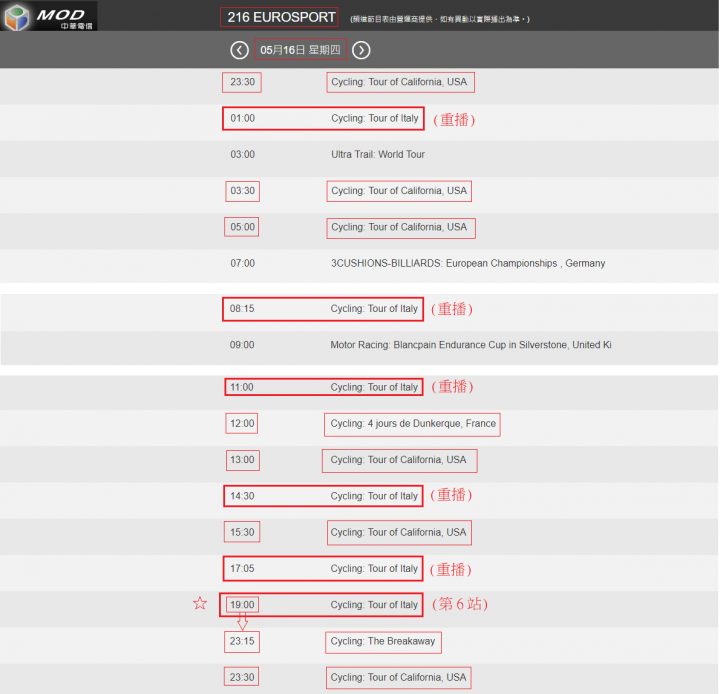Click the schedule disclaimer note in header
The width and height of the screenshot is (720, 694).
(x=440, y=19)
